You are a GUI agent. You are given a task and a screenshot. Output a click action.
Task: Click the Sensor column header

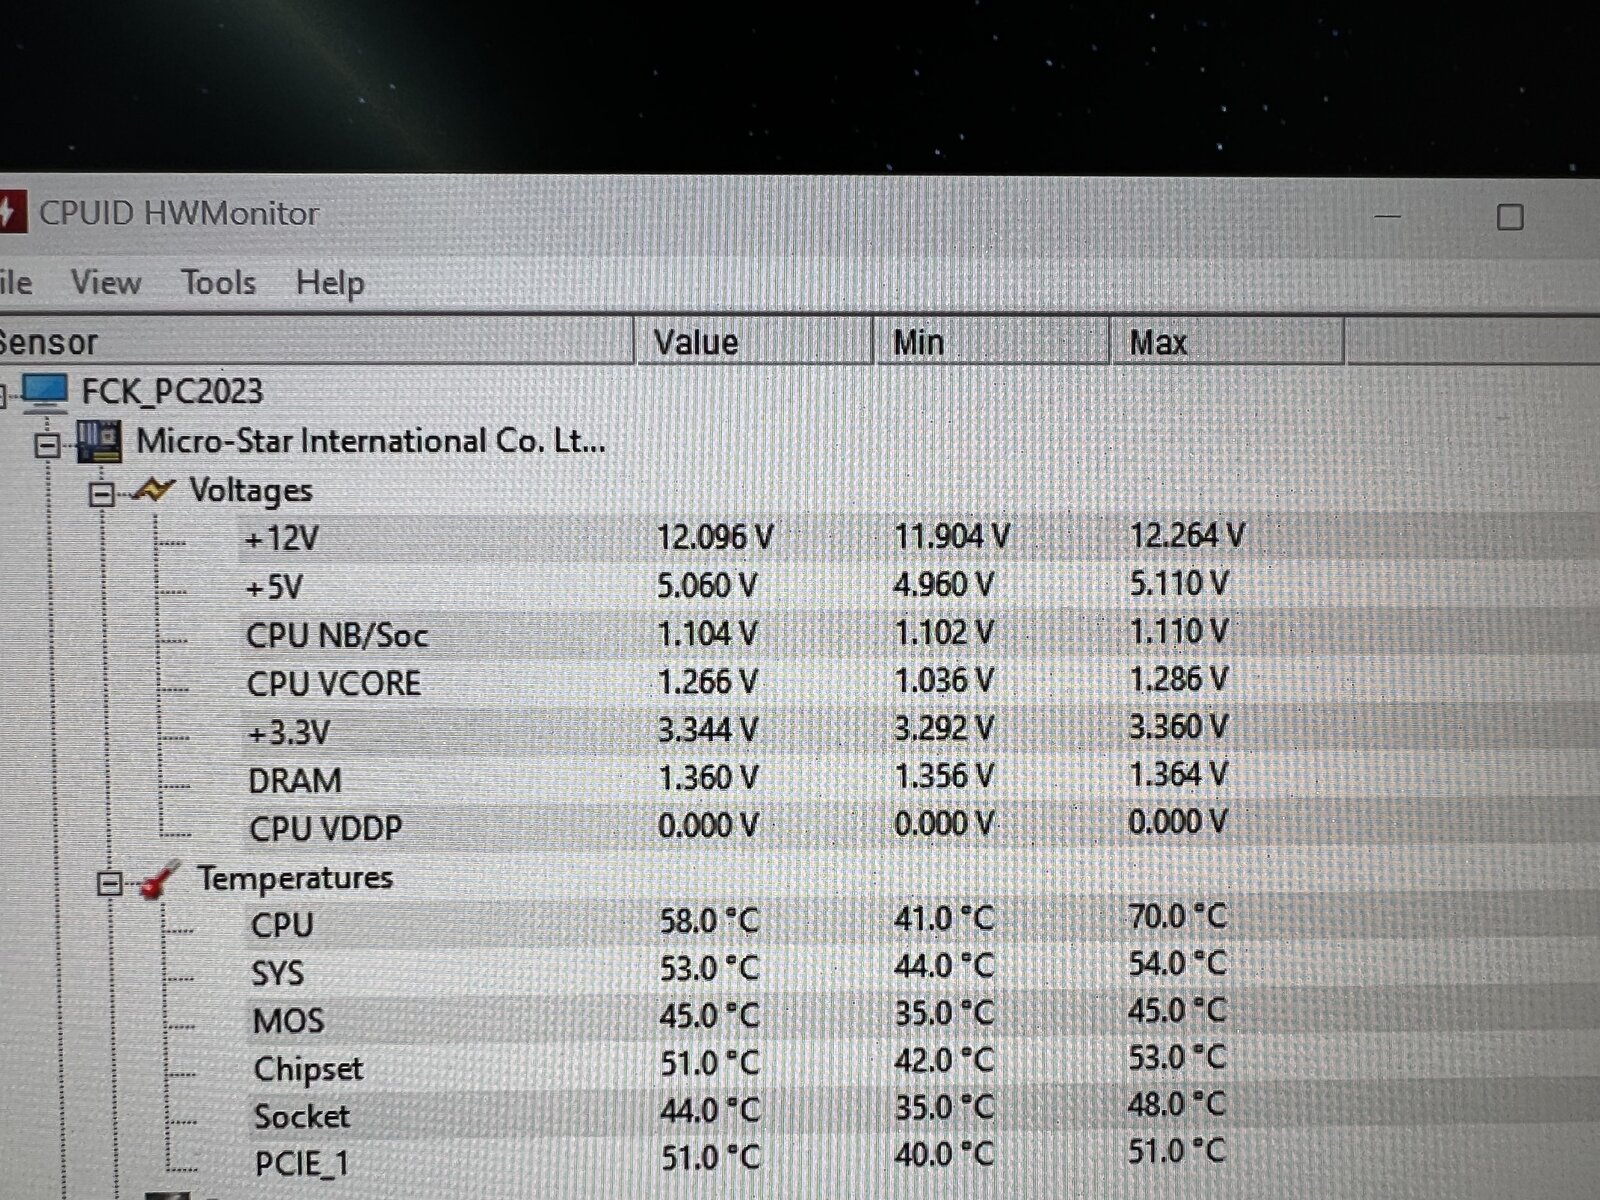pos(316,342)
